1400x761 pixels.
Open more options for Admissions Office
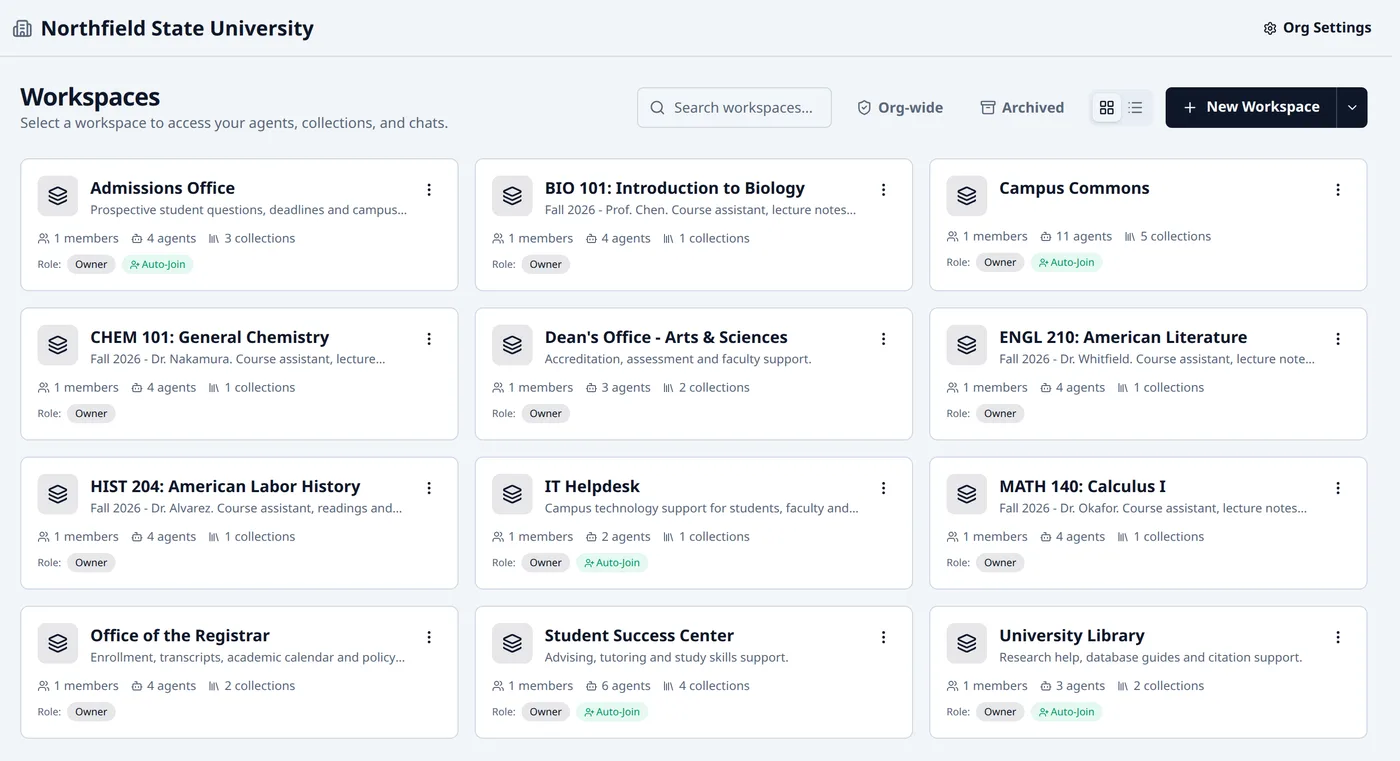point(429,190)
